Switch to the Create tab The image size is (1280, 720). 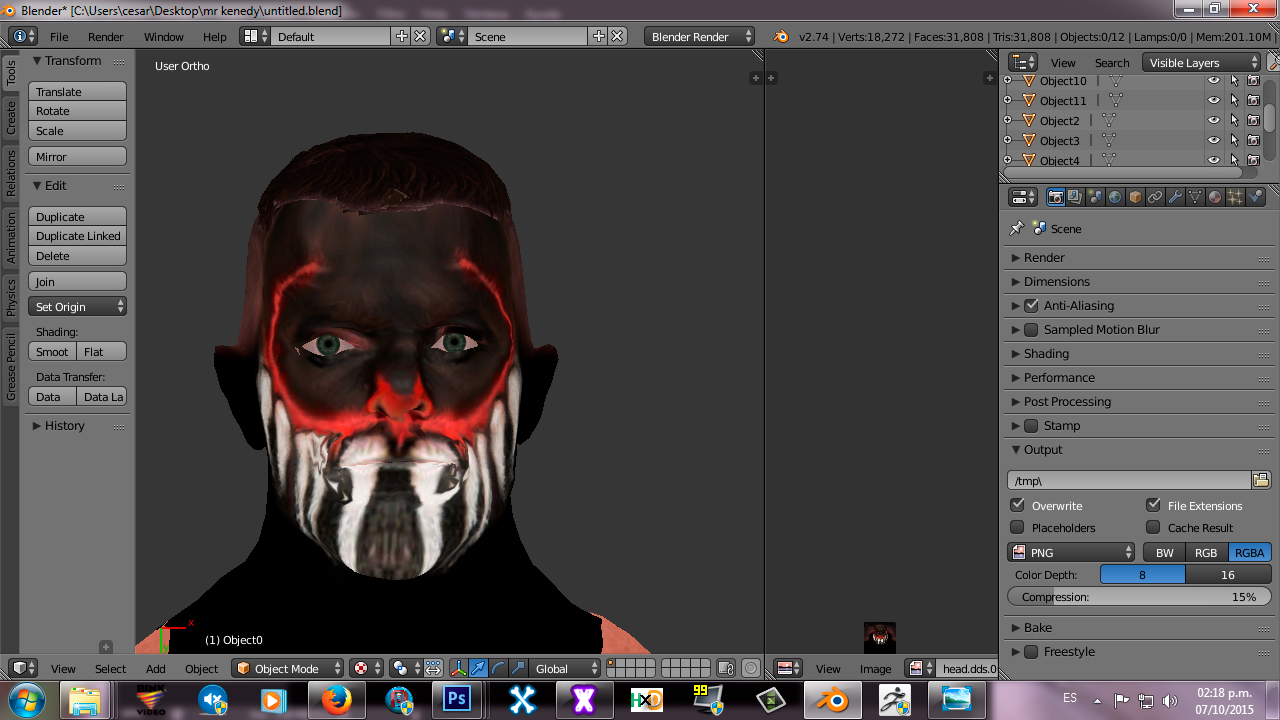tap(11, 117)
